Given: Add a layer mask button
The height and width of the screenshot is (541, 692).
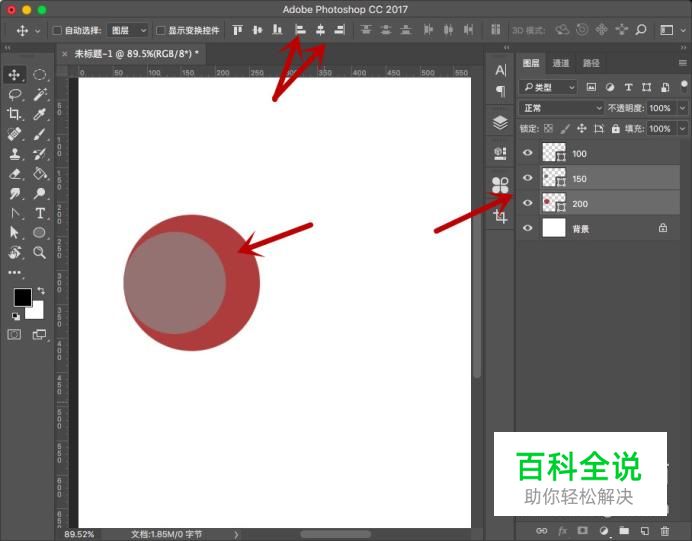Looking at the screenshot, I should tap(583, 530).
